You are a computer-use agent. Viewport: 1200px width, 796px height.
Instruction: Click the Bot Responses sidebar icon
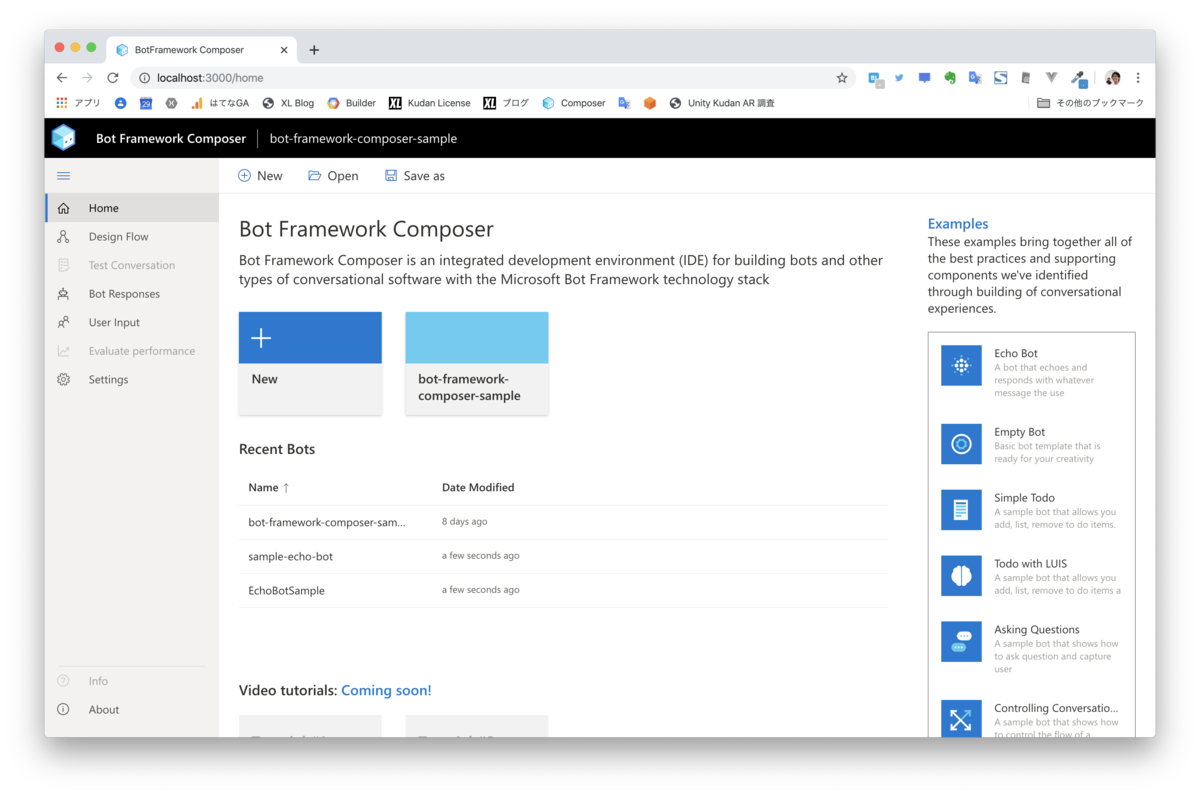[63, 294]
